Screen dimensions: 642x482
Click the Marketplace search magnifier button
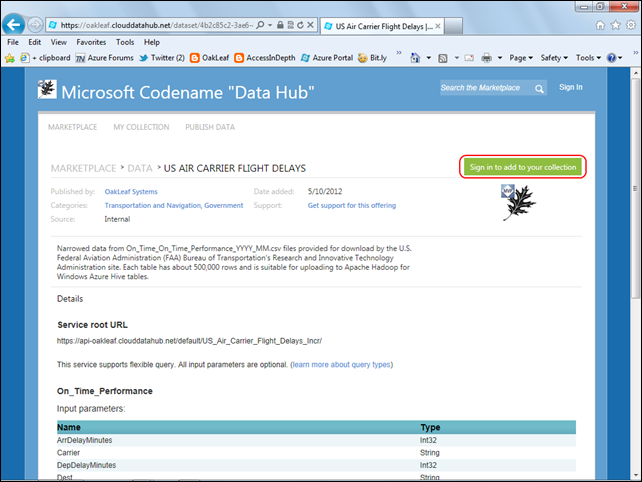pyautogui.click(x=539, y=88)
